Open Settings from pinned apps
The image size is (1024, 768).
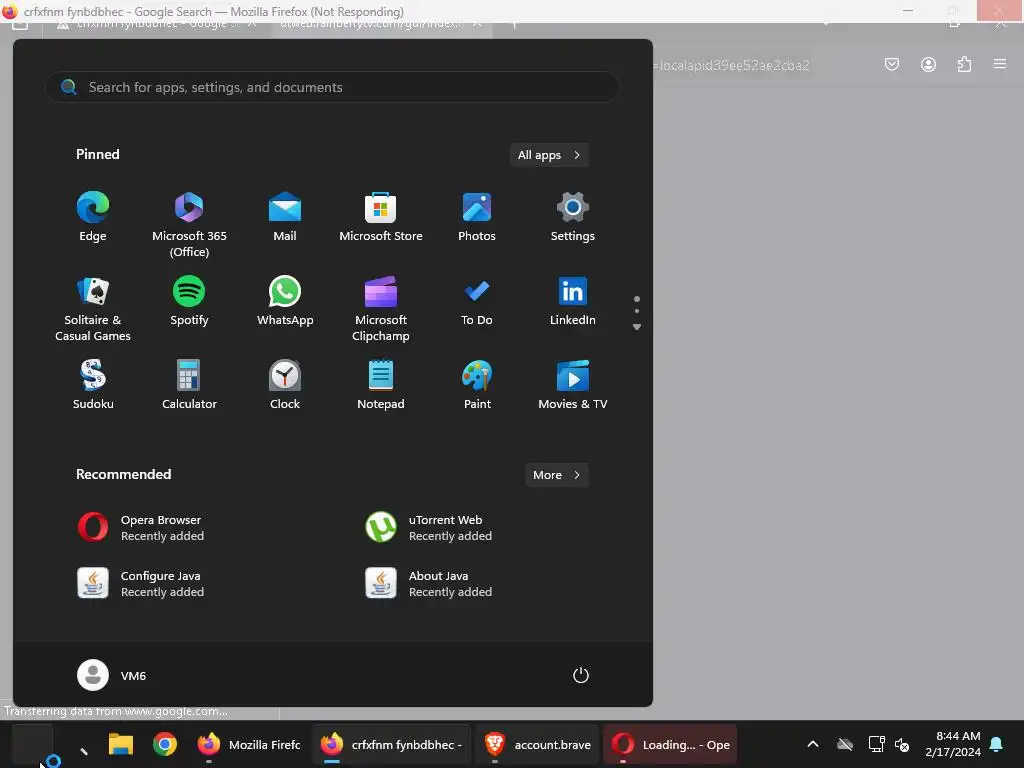click(x=572, y=217)
